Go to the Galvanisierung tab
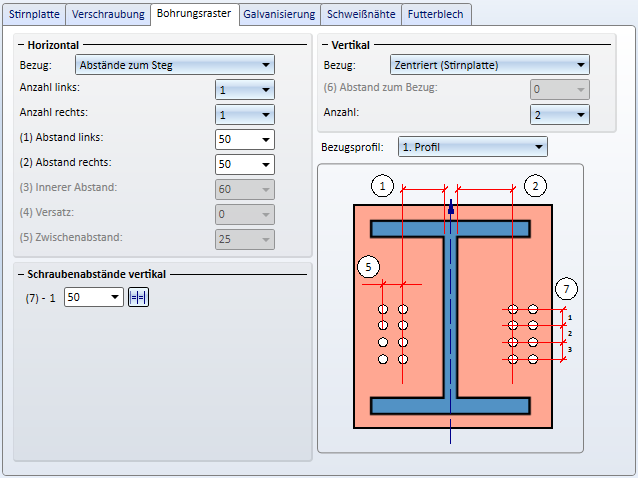 (279, 14)
